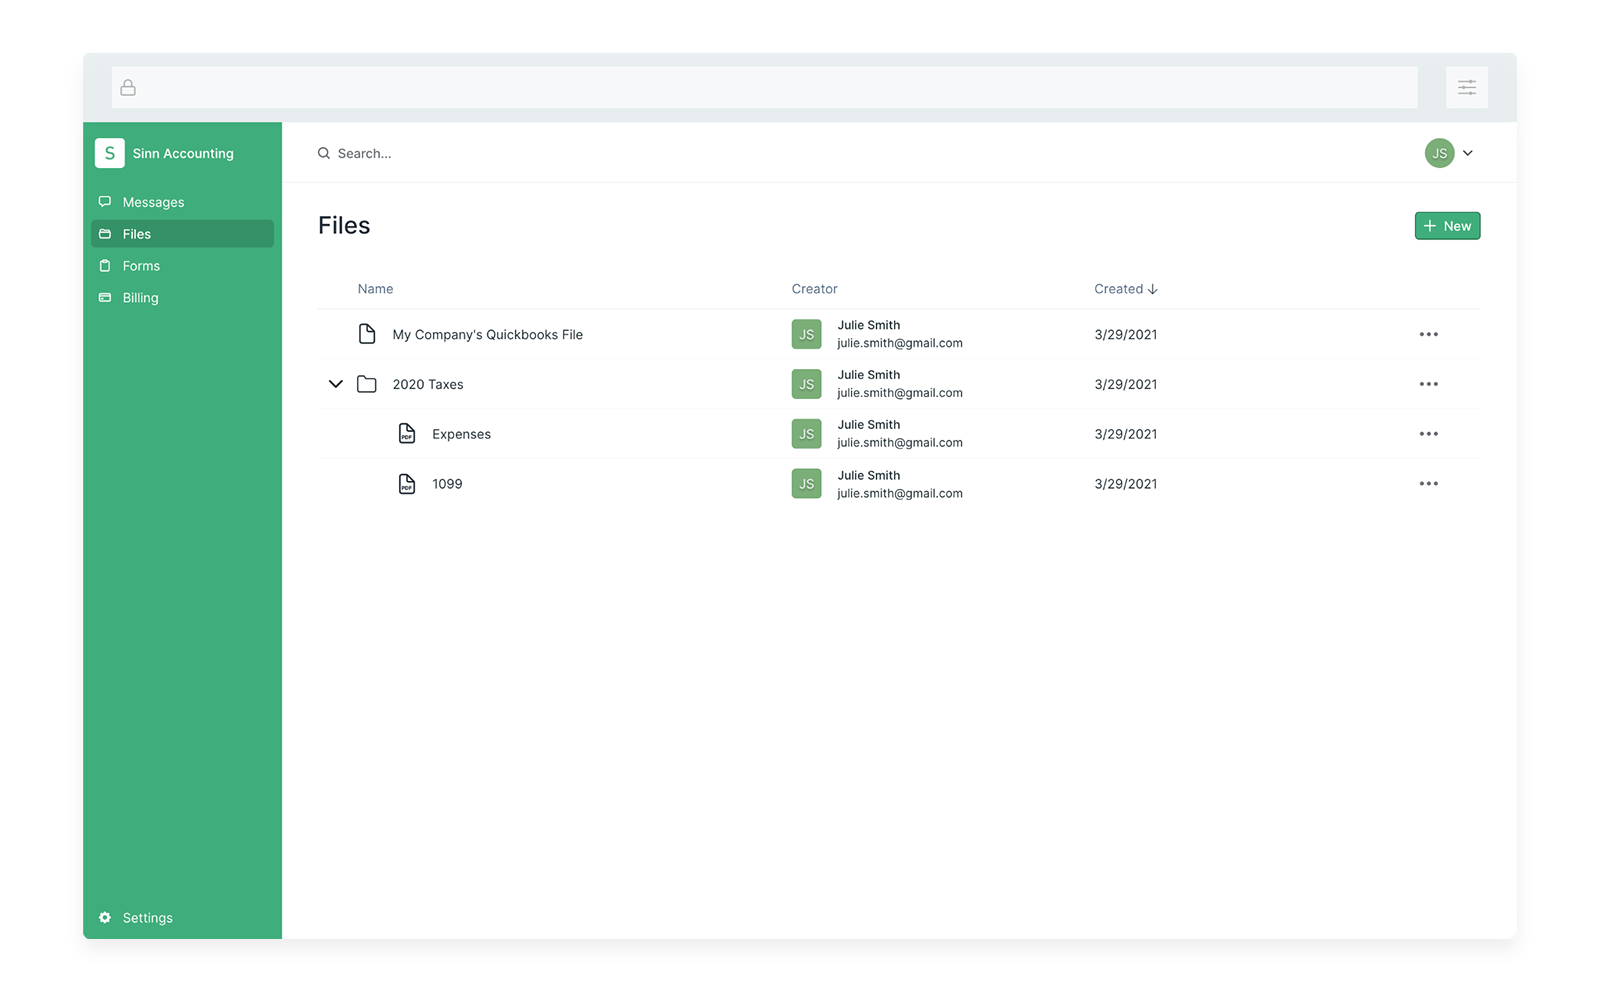Open options menu for 1099 row
The width and height of the screenshot is (1600, 992).
point(1428,484)
